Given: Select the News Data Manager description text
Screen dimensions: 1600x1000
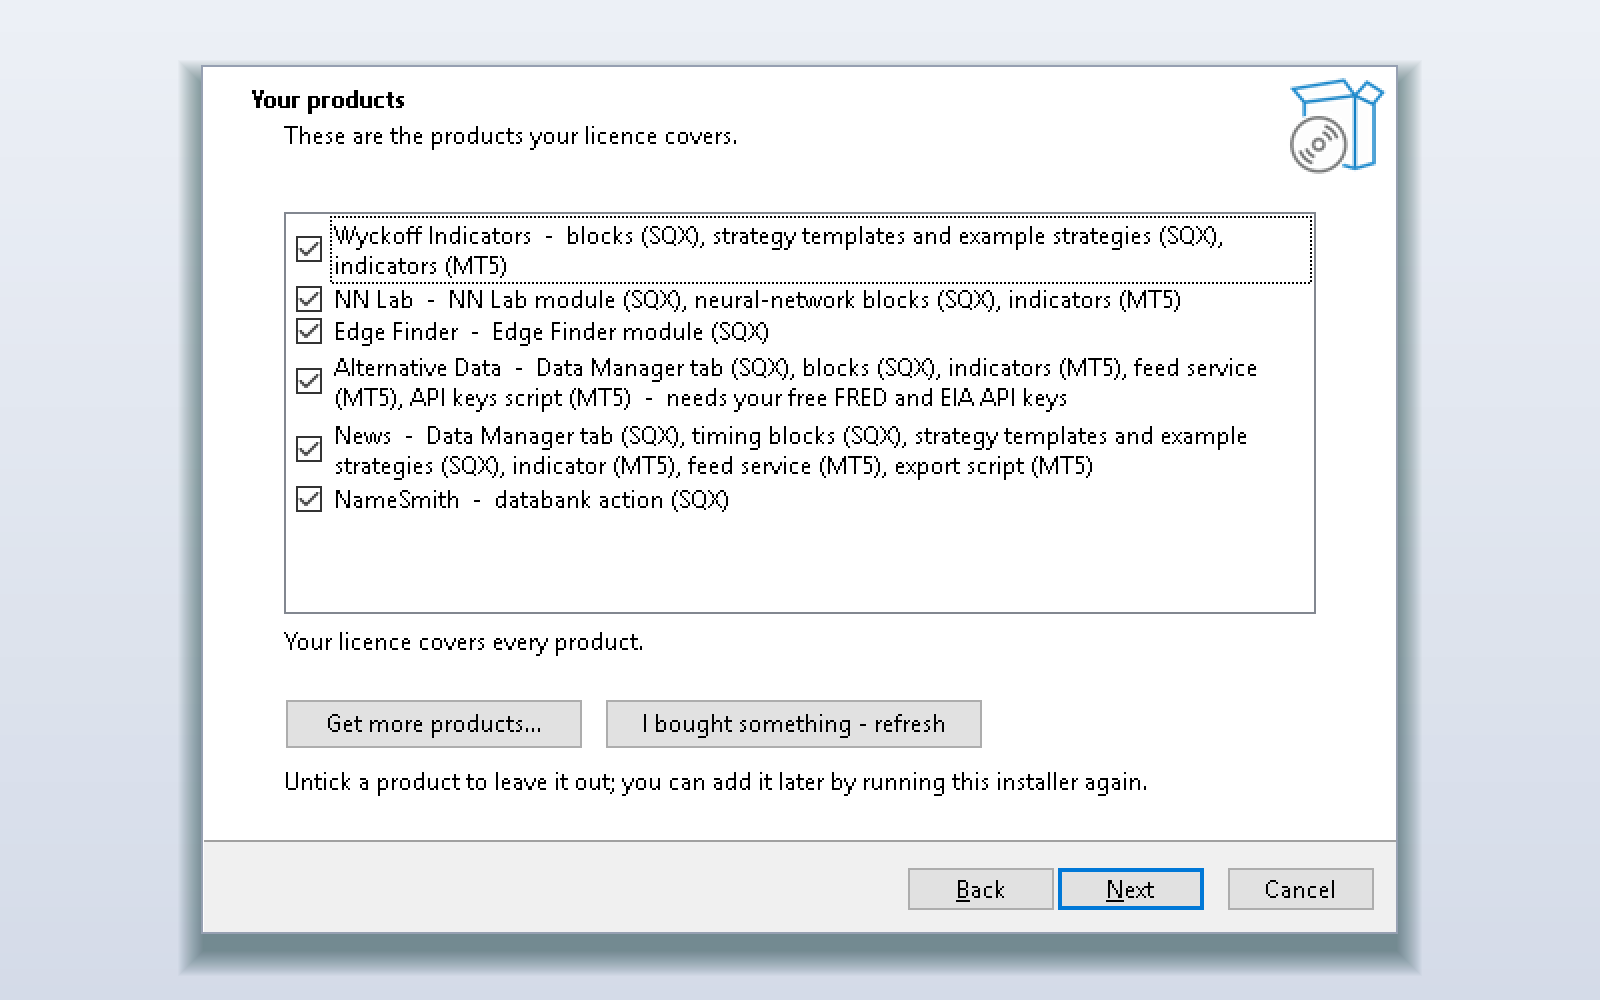Looking at the screenshot, I should (790, 450).
